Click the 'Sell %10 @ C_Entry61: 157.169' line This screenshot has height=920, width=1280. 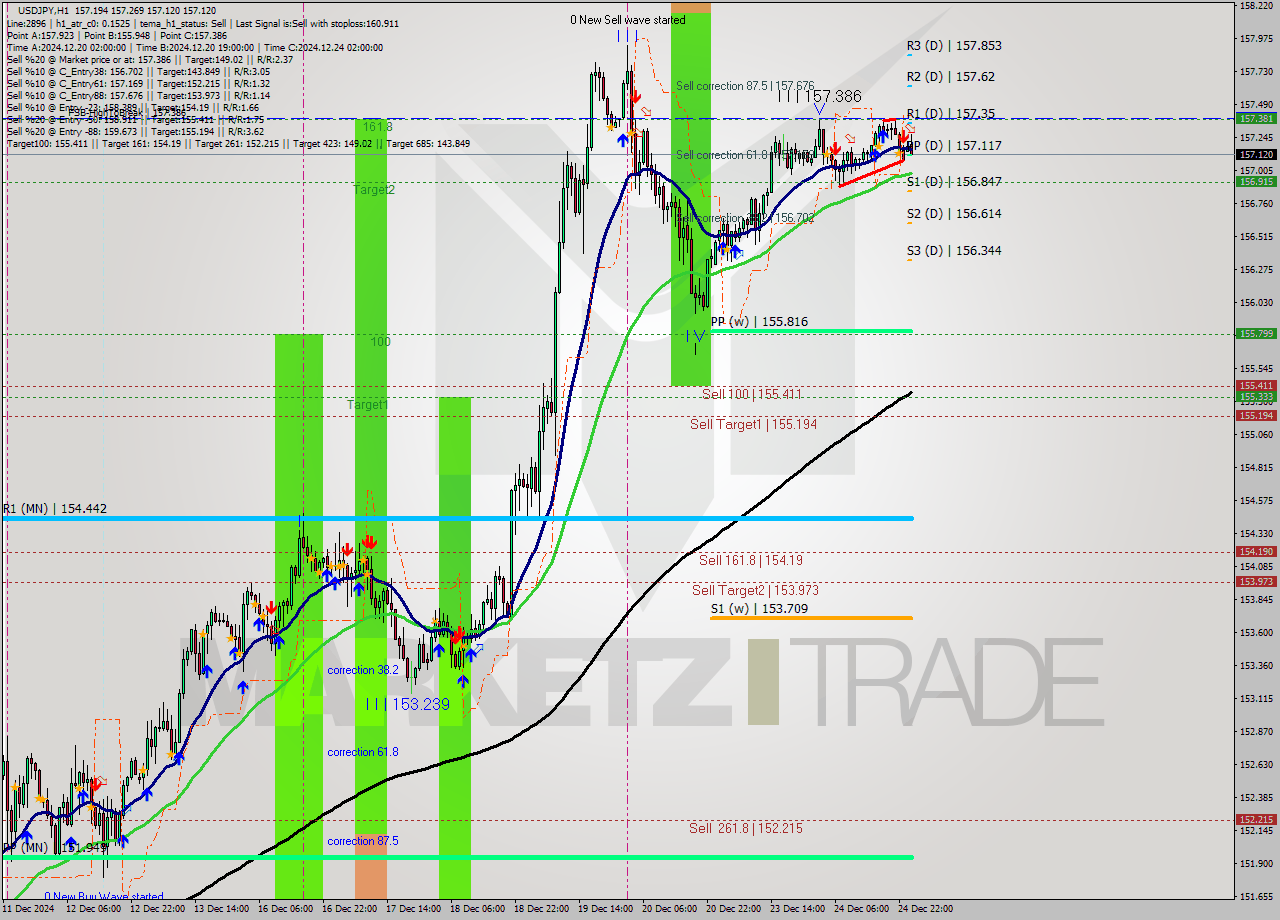[138, 83]
